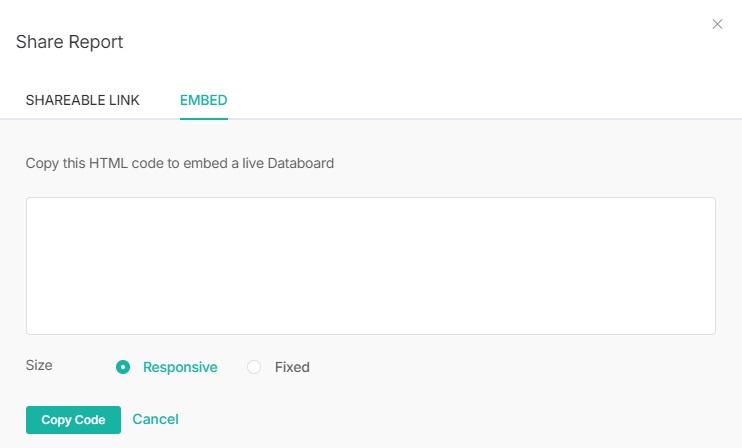Select the Embed tab
Screen dimensions: 742x448
click(x=204, y=100)
